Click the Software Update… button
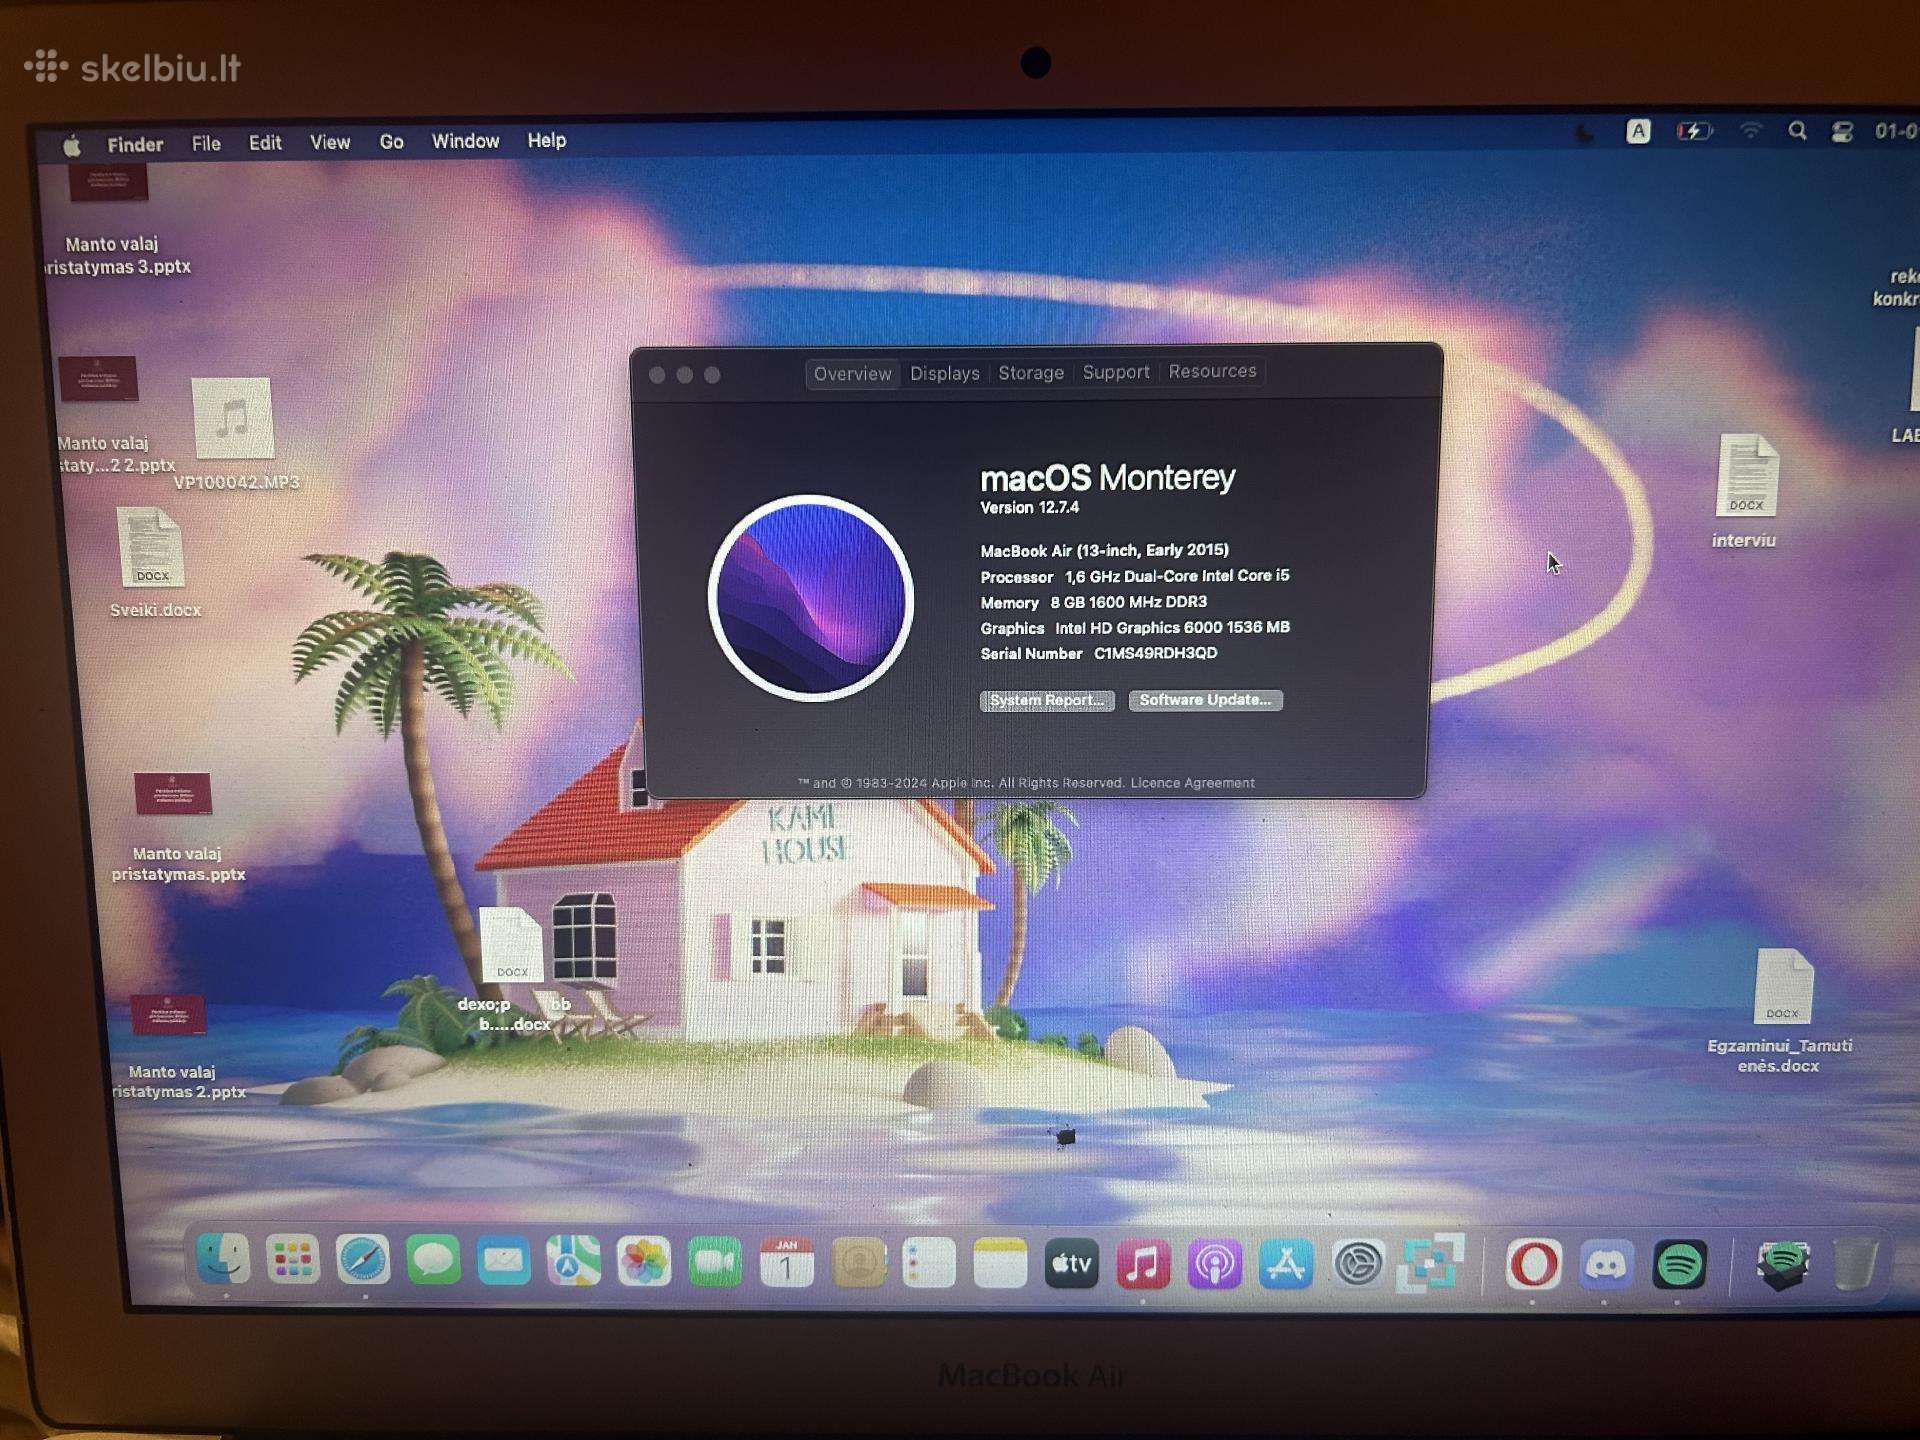 coord(1205,700)
